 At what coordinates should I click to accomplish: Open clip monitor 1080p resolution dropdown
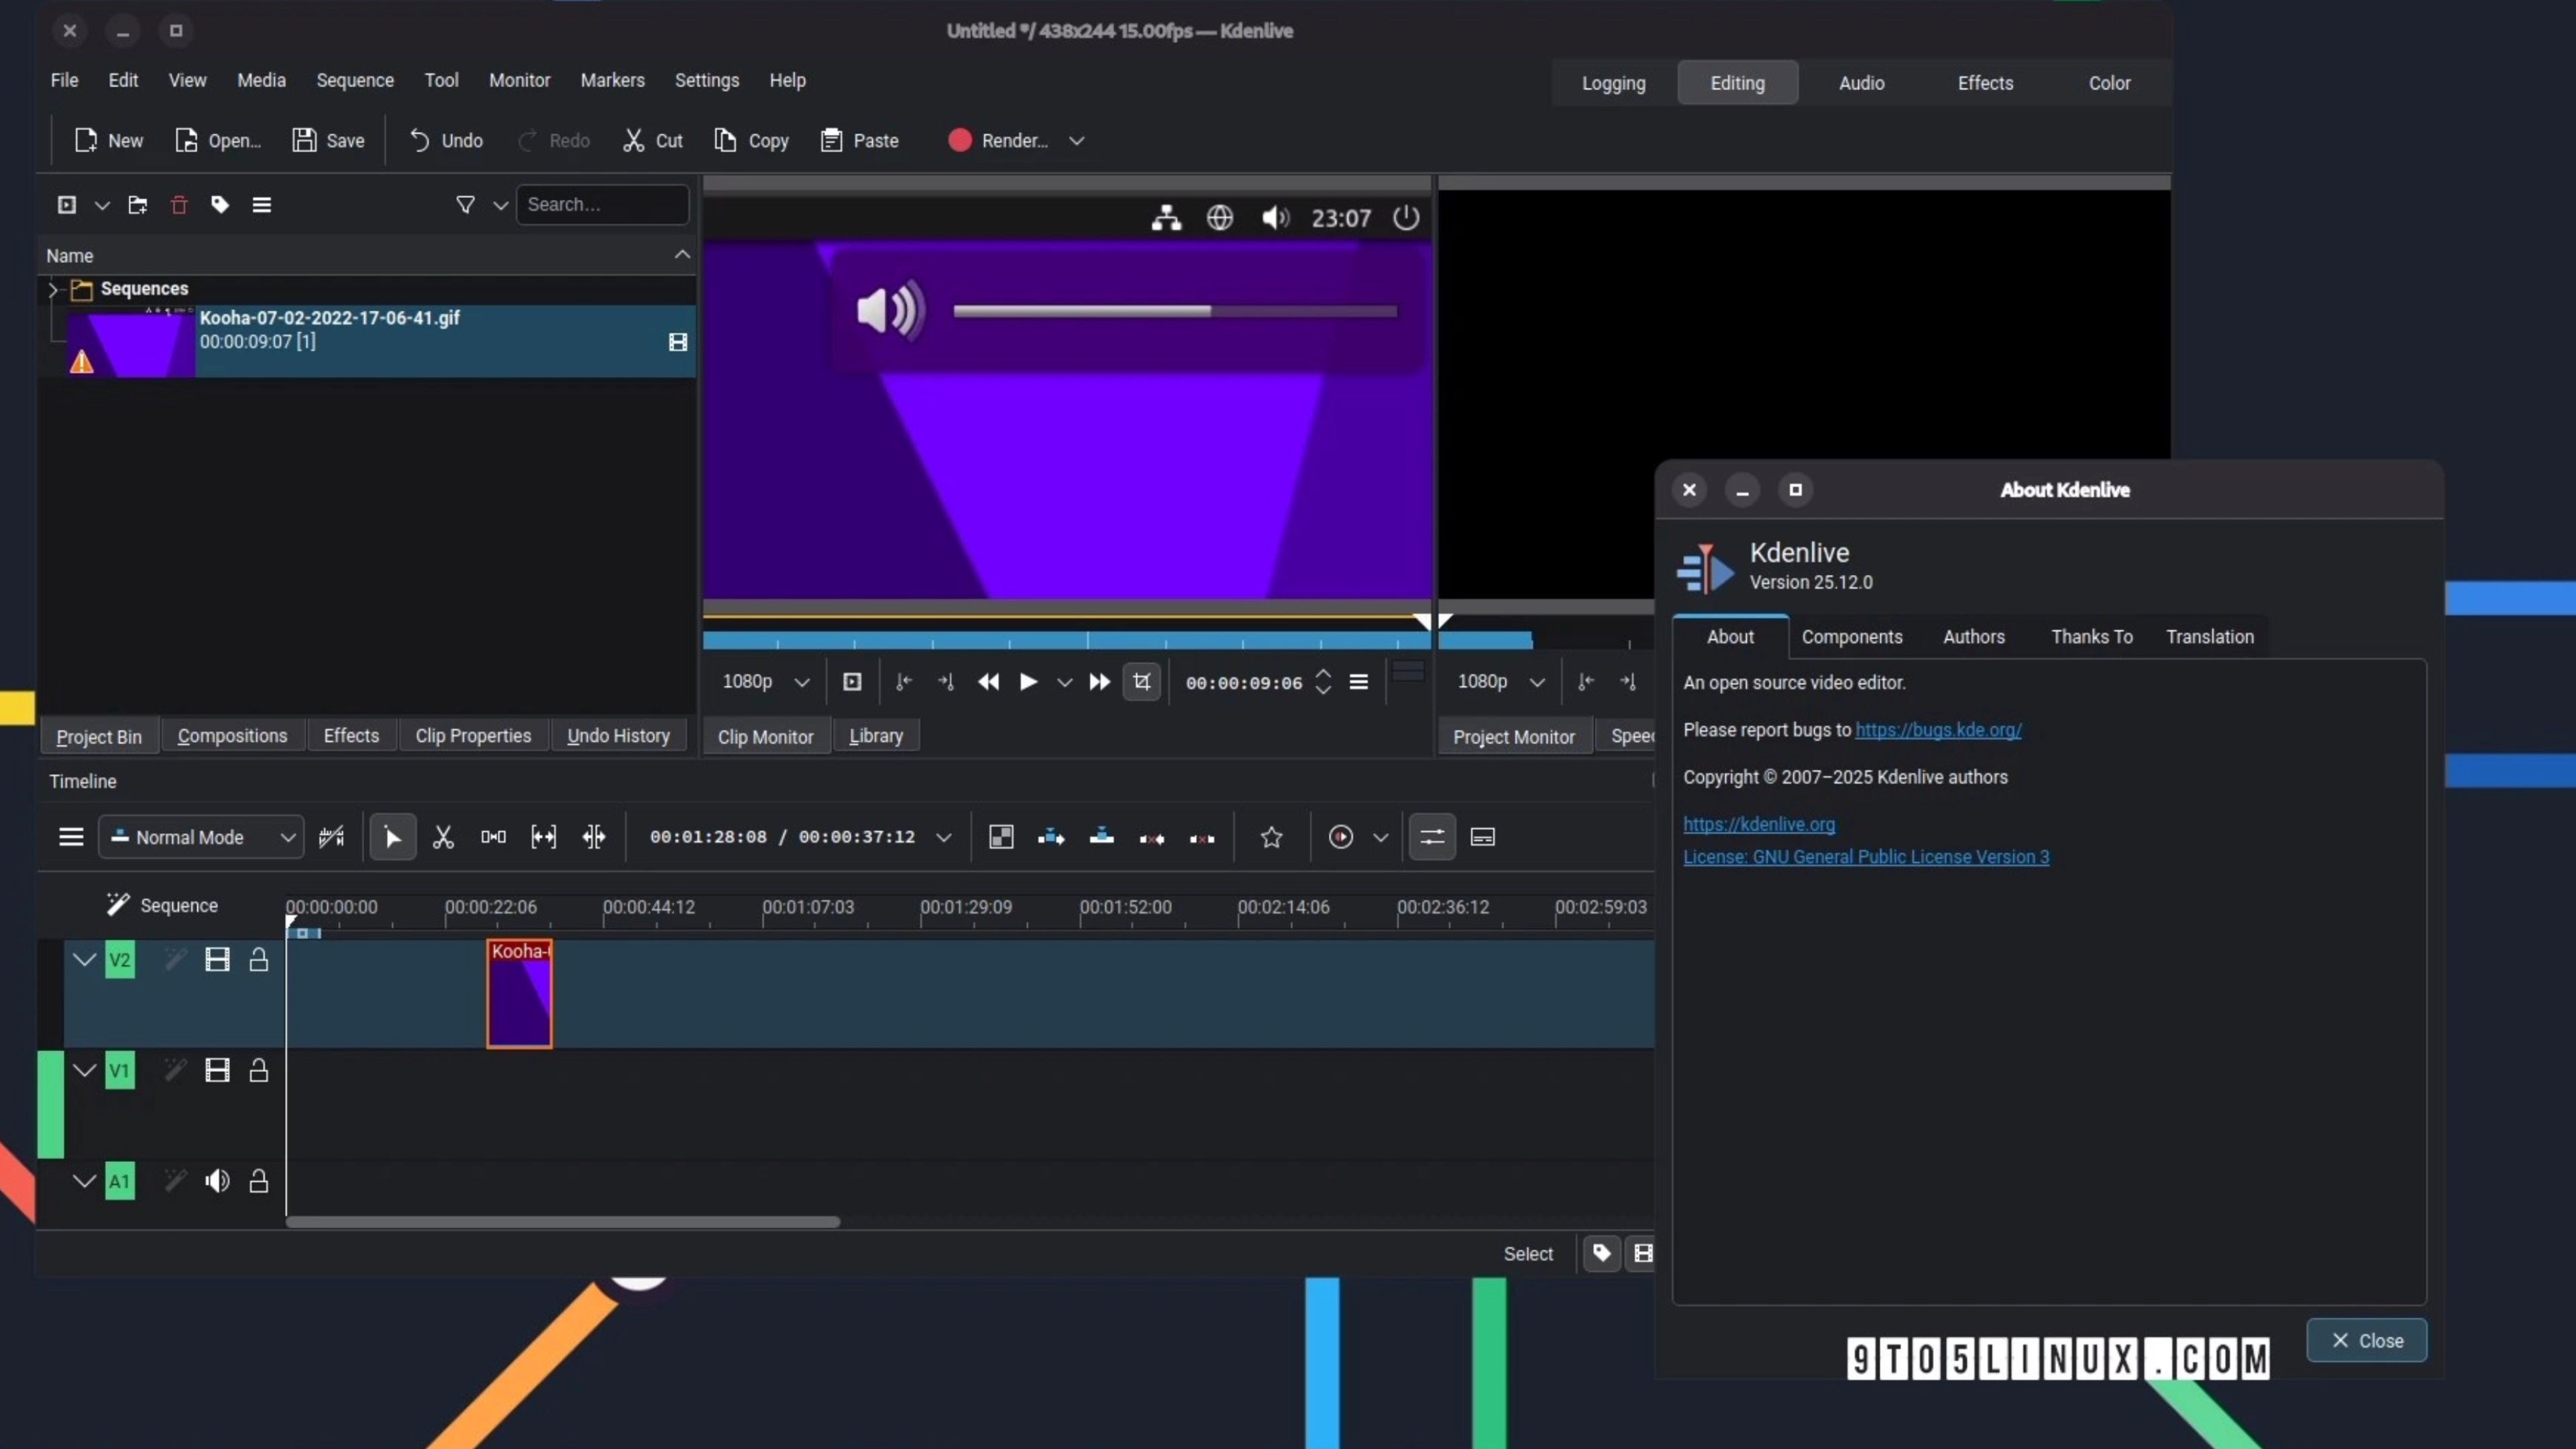point(766,682)
